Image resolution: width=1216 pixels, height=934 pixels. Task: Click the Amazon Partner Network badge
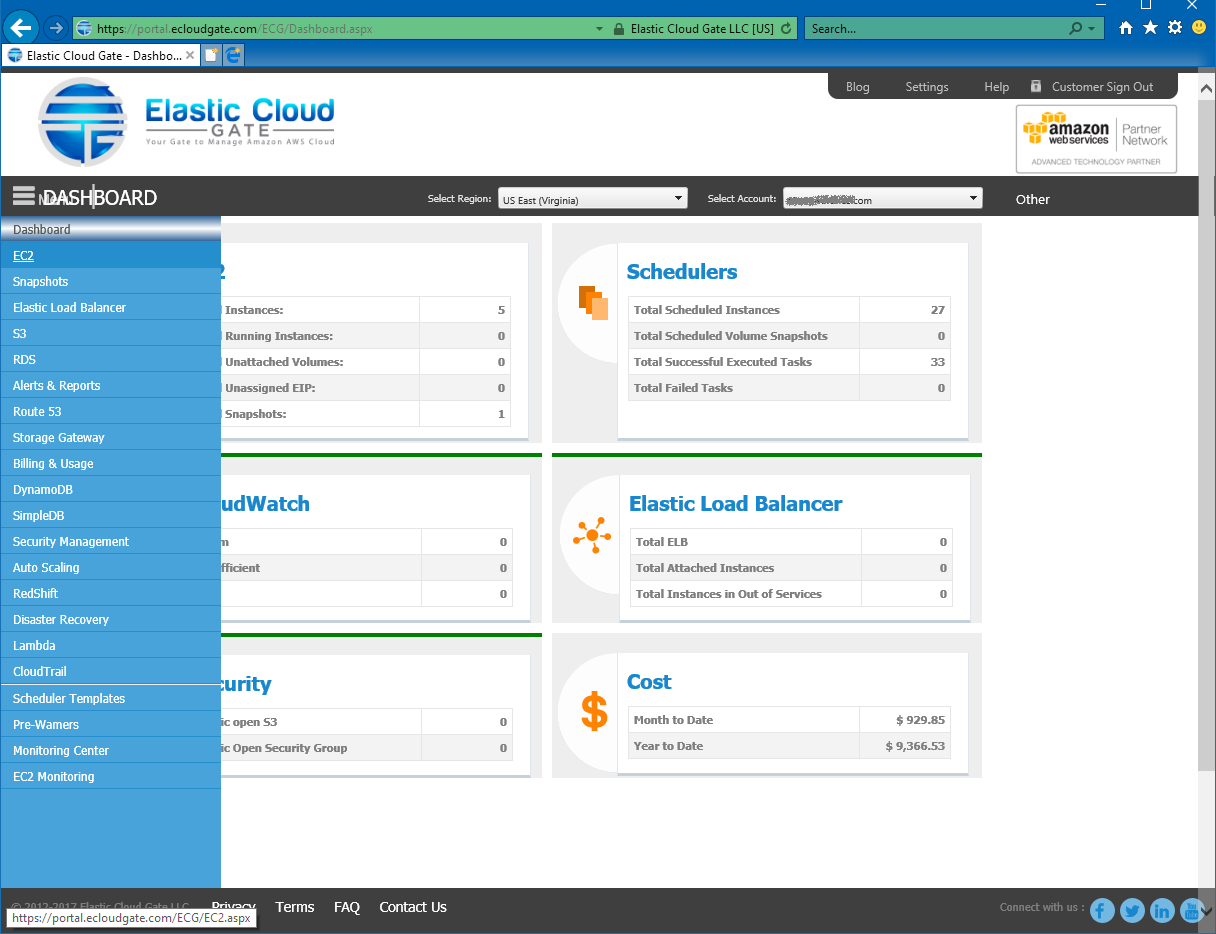point(1096,139)
